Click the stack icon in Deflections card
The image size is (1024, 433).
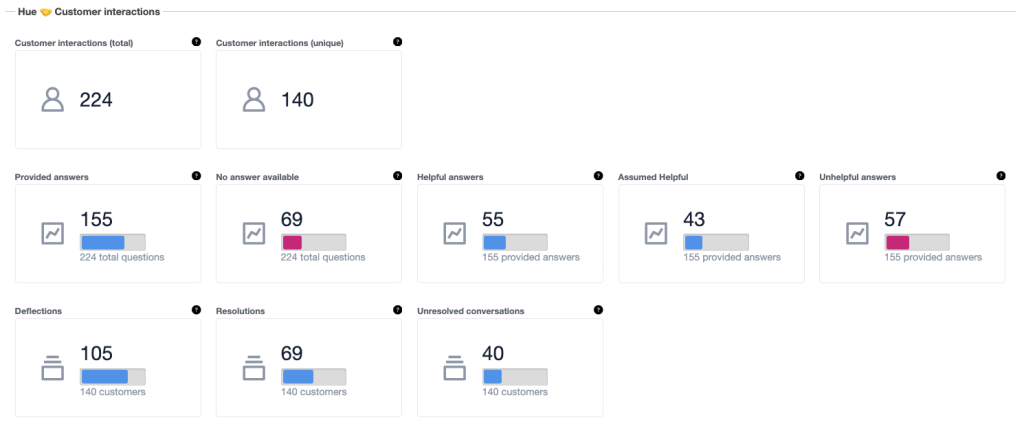tap(52, 368)
